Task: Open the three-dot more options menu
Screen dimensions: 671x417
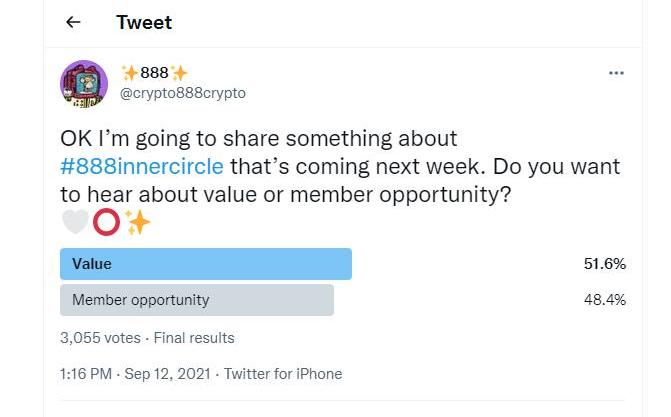Action: pyautogui.click(x=616, y=73)
